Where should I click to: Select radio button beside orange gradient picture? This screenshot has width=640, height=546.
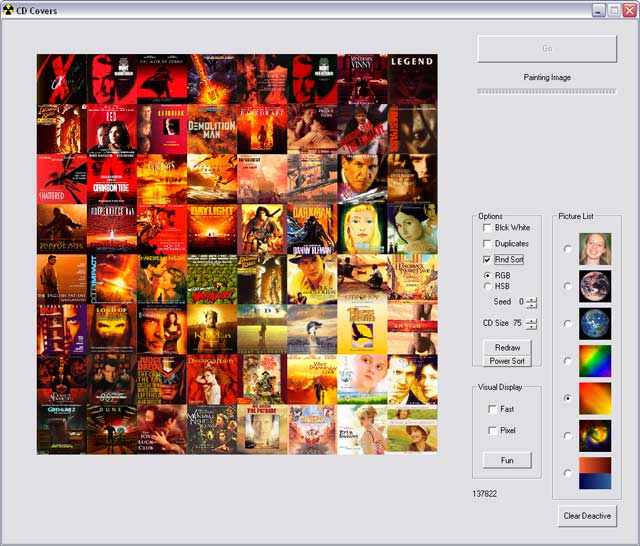(567, 398)
